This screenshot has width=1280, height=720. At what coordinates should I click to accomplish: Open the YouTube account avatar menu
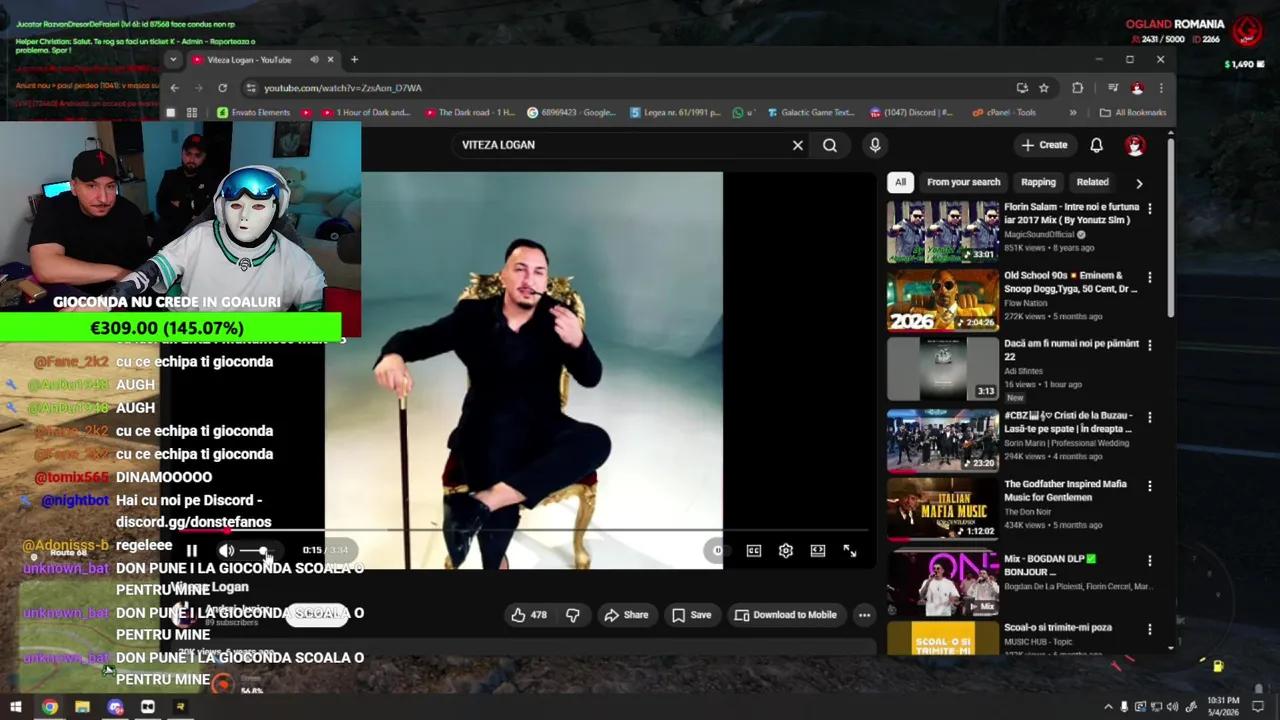tap(1134, 145)
